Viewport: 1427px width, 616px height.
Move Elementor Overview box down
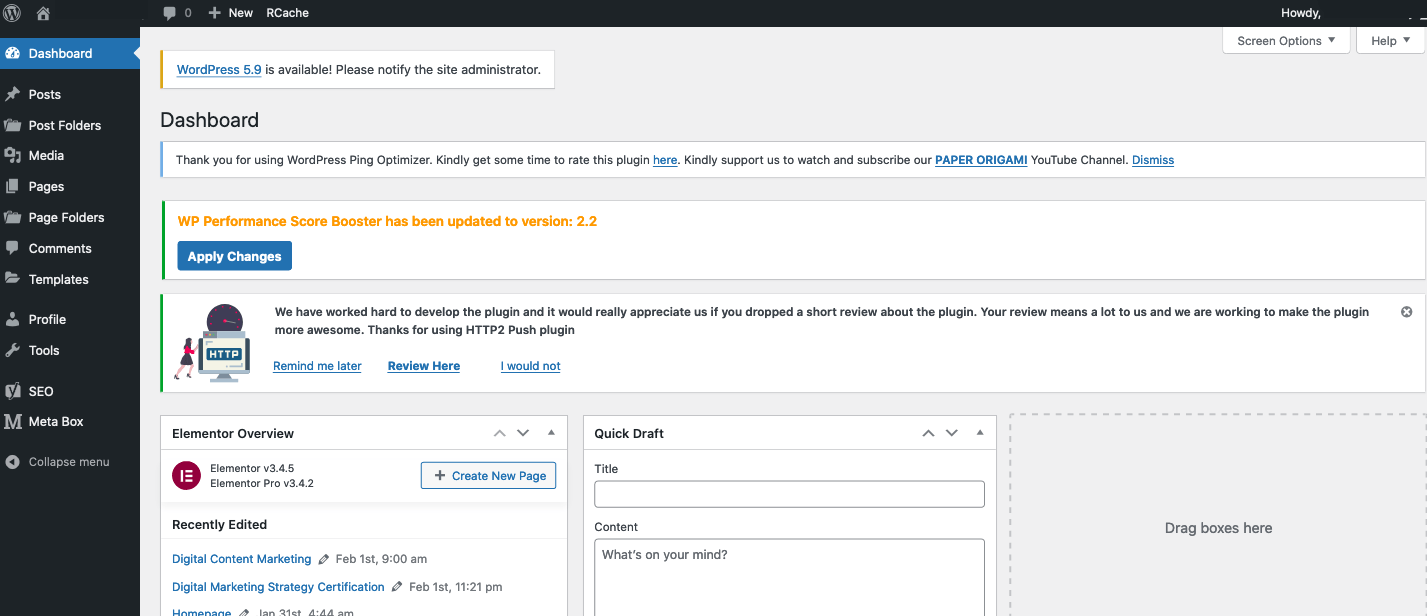tap(523, 433)
